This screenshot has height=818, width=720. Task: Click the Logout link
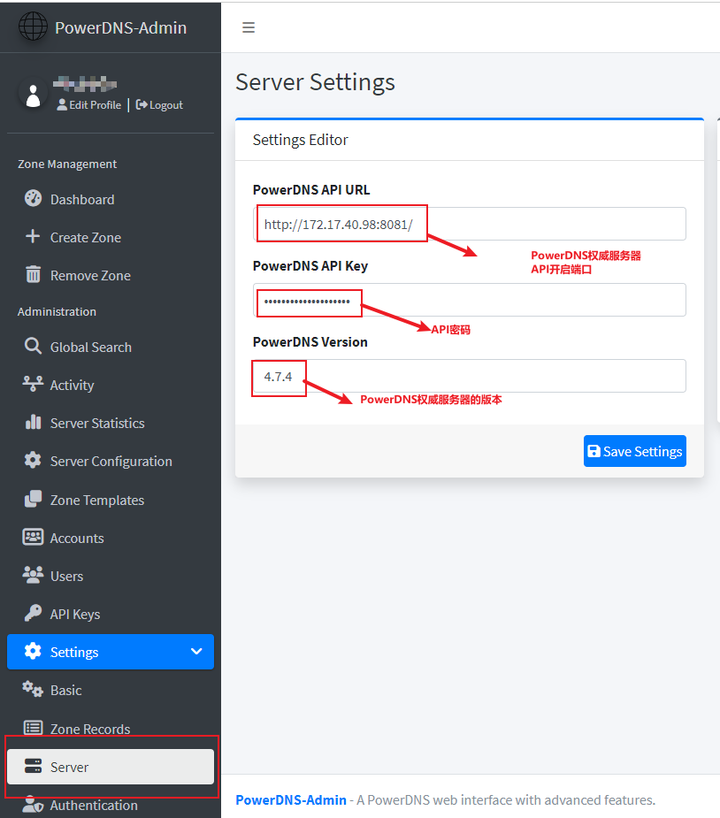tap(159, 105)
